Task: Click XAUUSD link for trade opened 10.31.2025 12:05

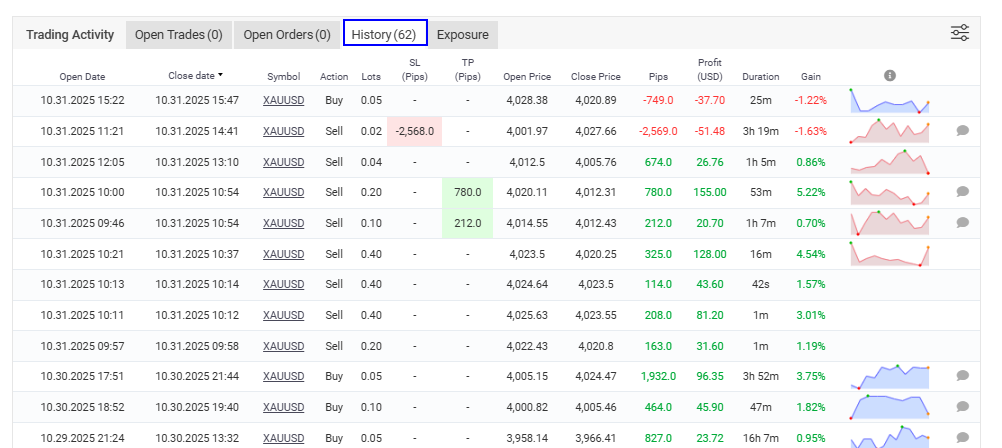Action: [283, 162]
